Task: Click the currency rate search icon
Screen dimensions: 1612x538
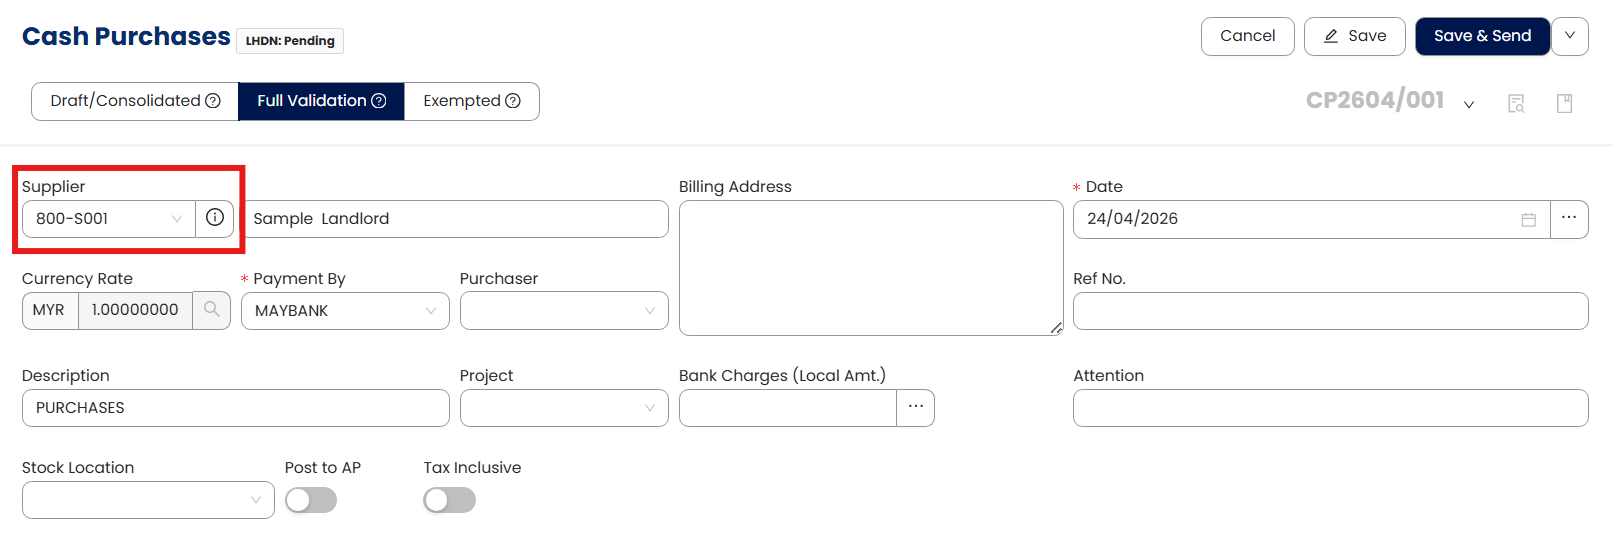Action: (x=212, y=310)
